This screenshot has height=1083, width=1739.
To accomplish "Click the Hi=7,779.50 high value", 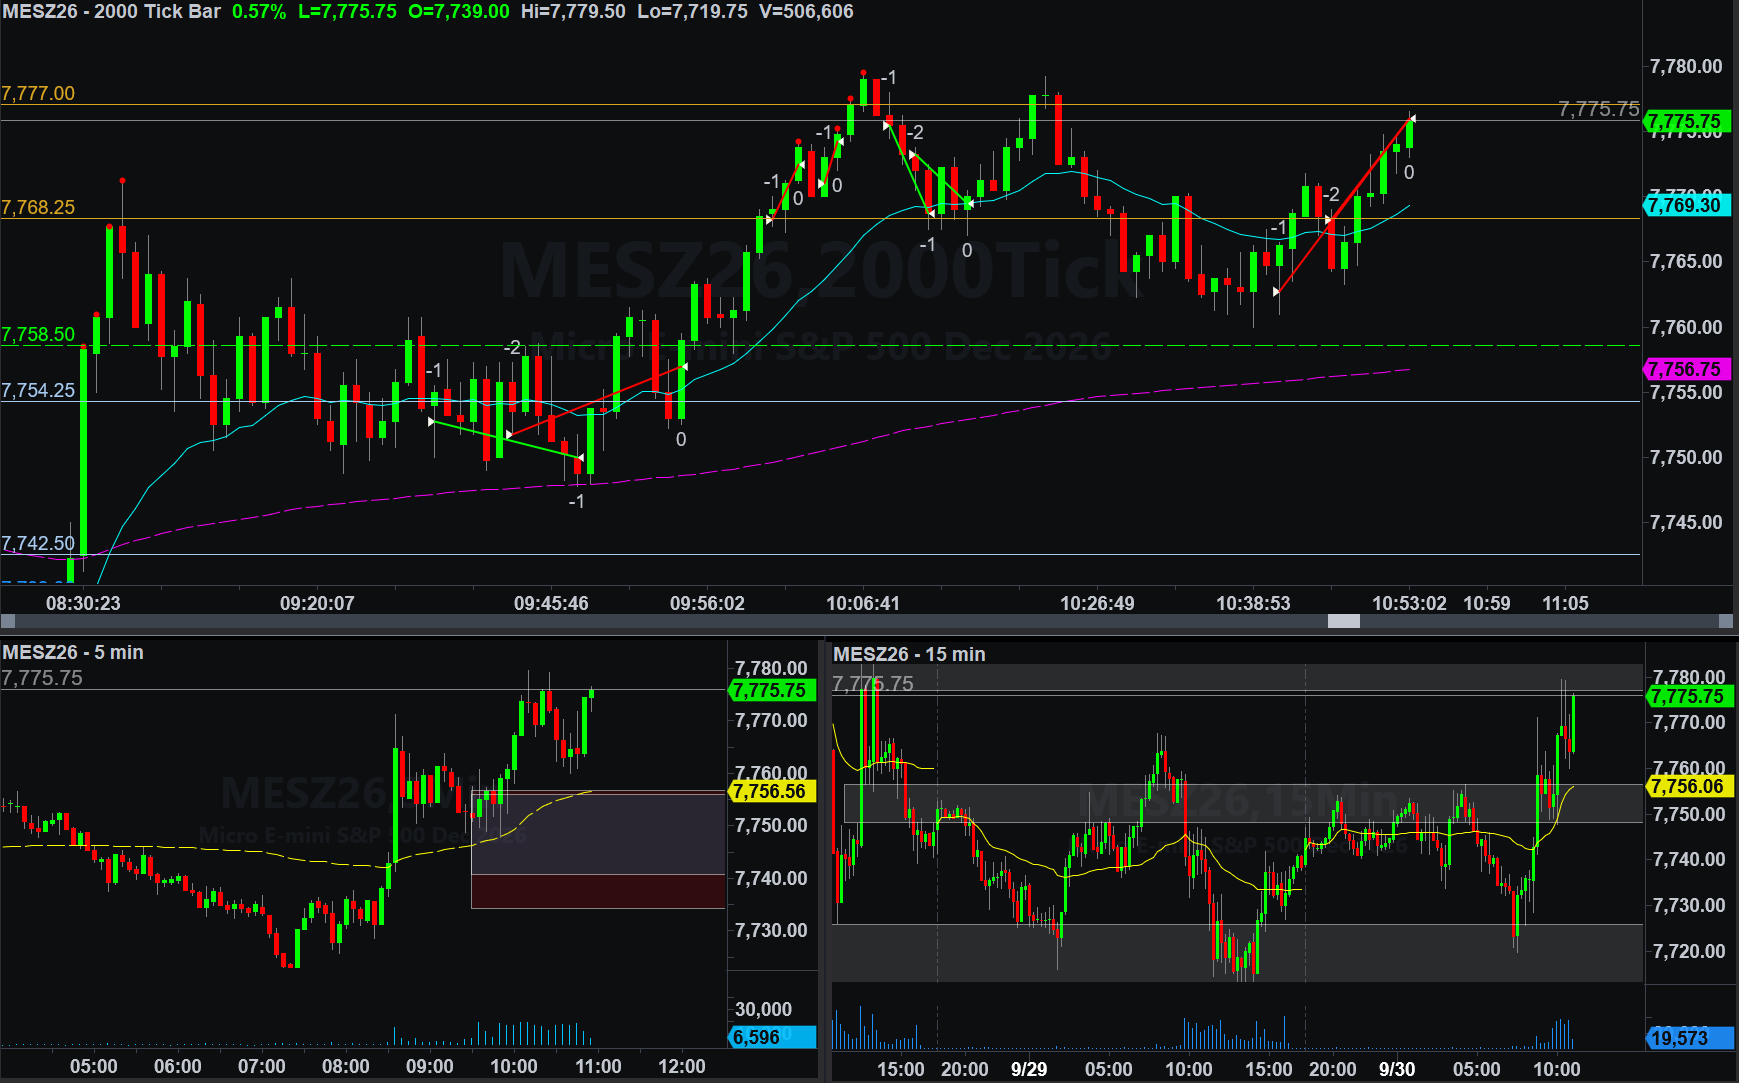I will [x=573, y=12].
